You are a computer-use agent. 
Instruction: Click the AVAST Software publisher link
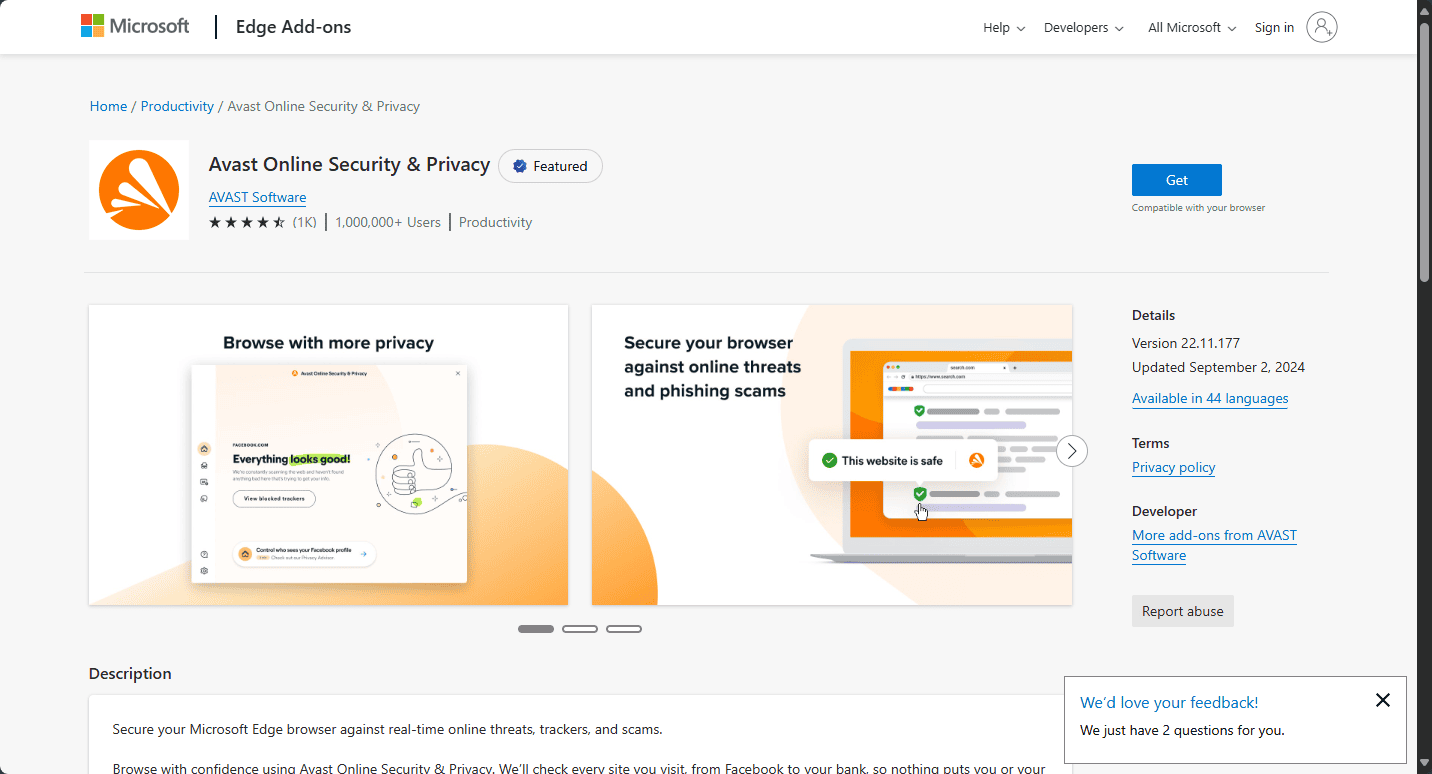tap(257, 197)
